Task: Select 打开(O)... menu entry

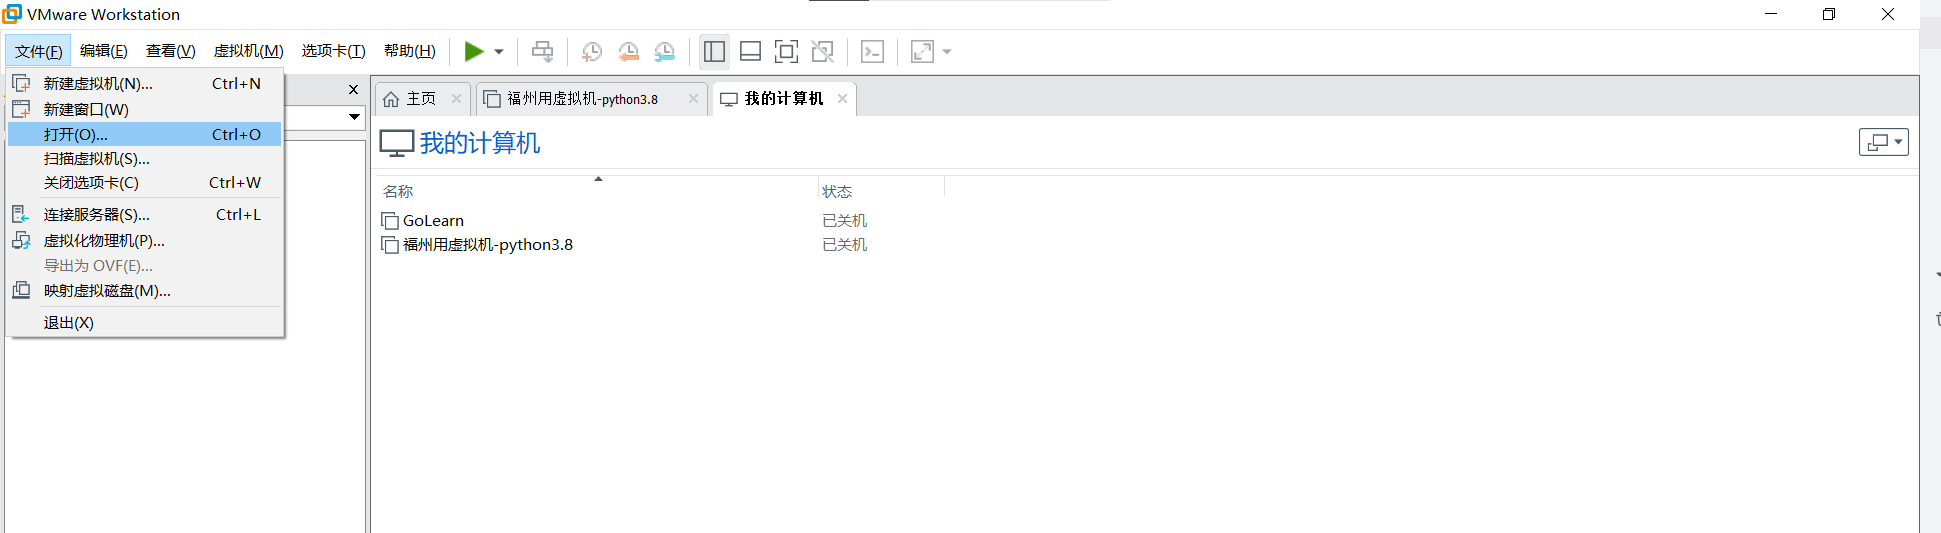Action: 145,134
